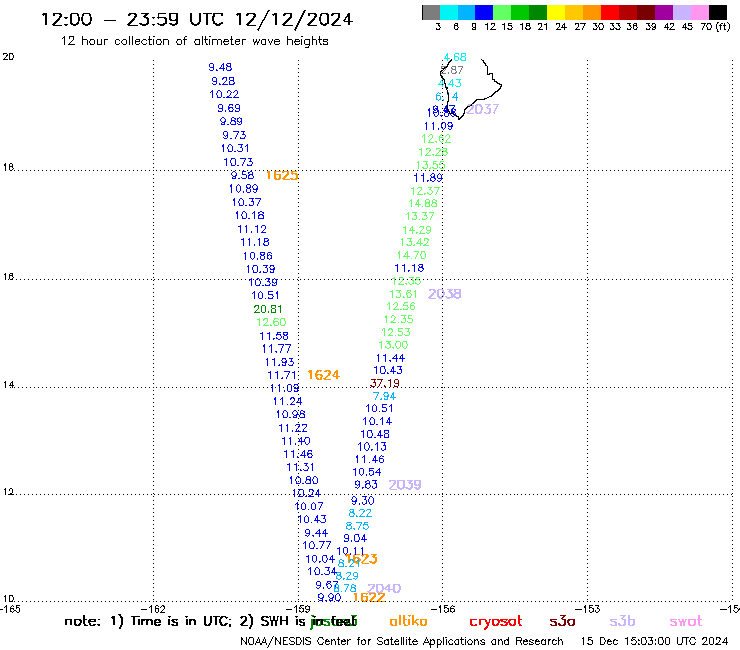Click the longitude axis label -153
This screenshot has width=740, height=650.
point(588,609)
